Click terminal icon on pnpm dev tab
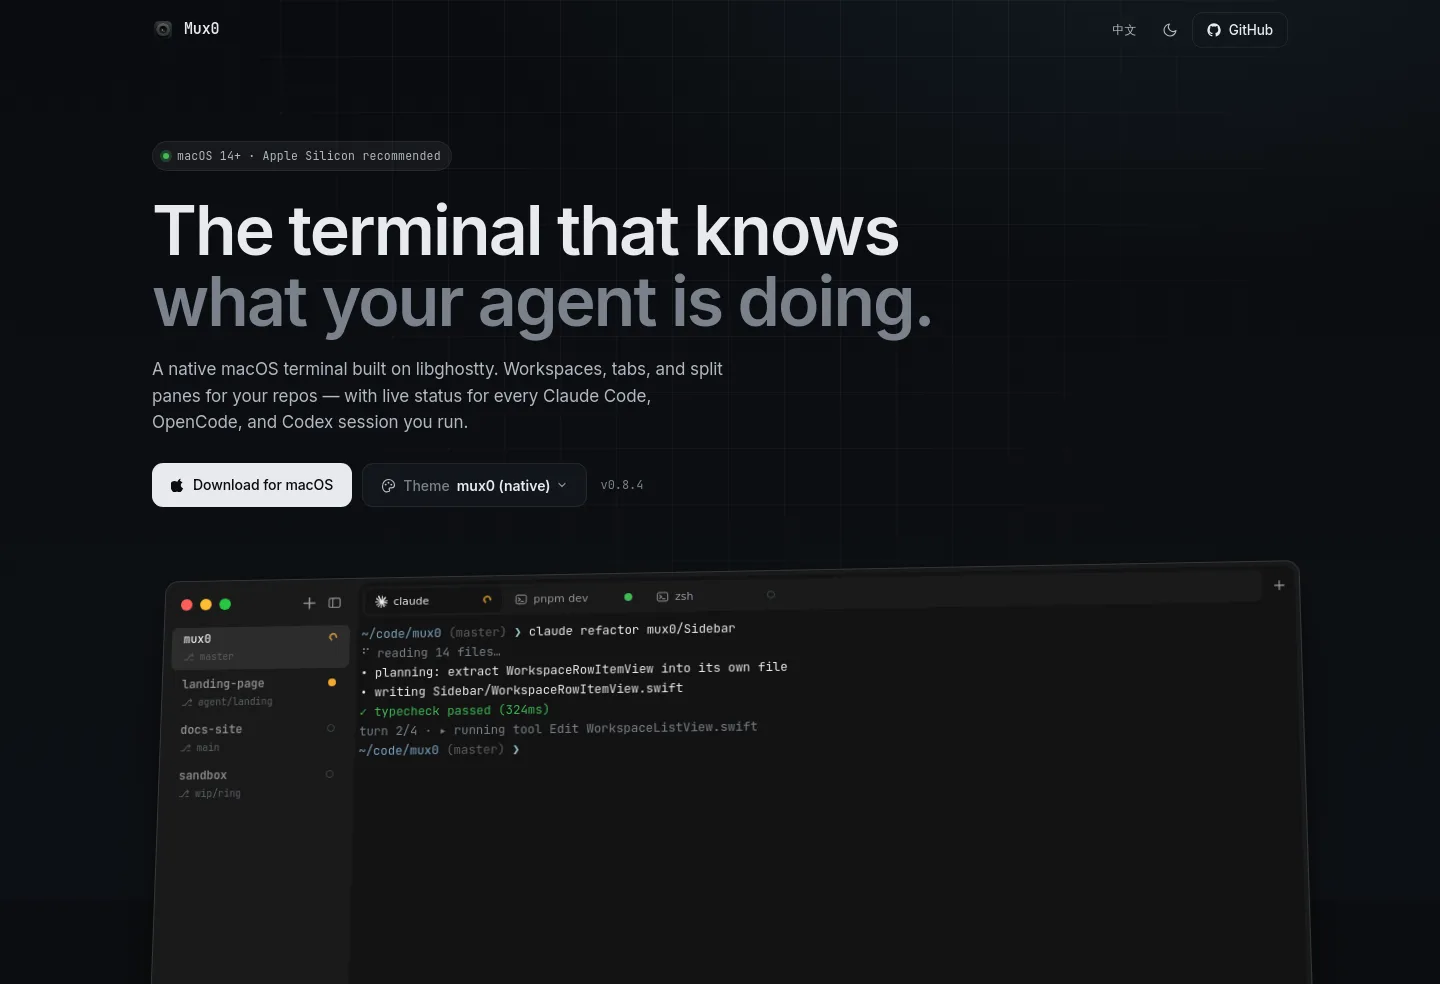Viewport: 1440px width, 984px height. (x=521, y=599)
